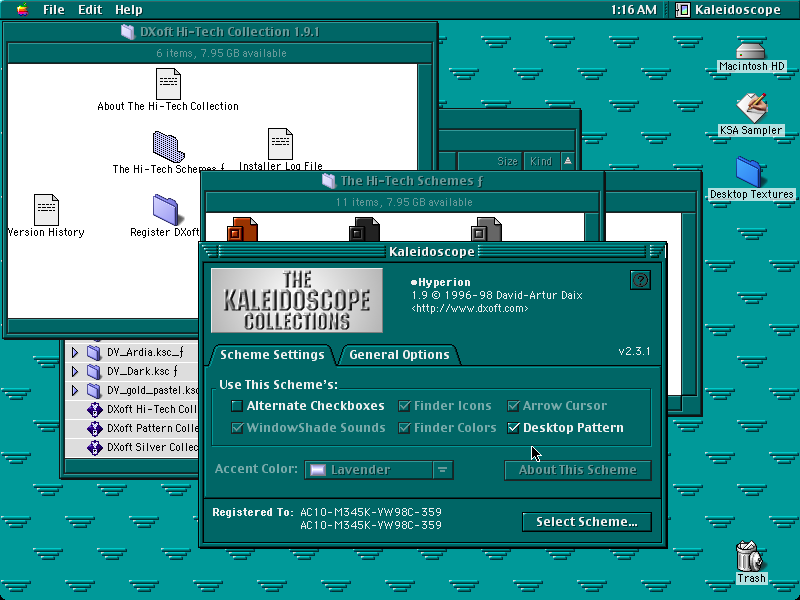800x600 pixels.
Task: Open the Kaleidoscope application menu
Action: (729, 10)
